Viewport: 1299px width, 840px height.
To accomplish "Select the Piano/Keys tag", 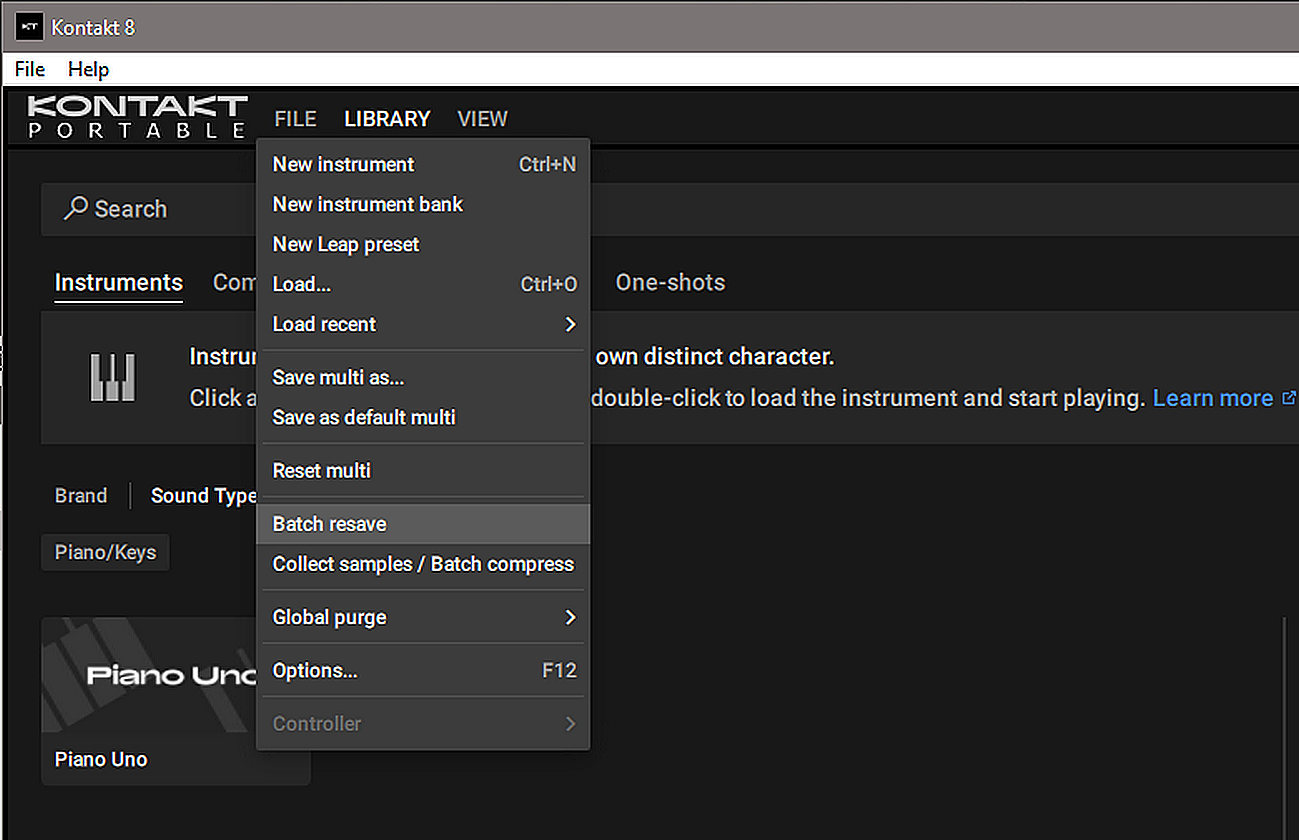I will point(105,552).
